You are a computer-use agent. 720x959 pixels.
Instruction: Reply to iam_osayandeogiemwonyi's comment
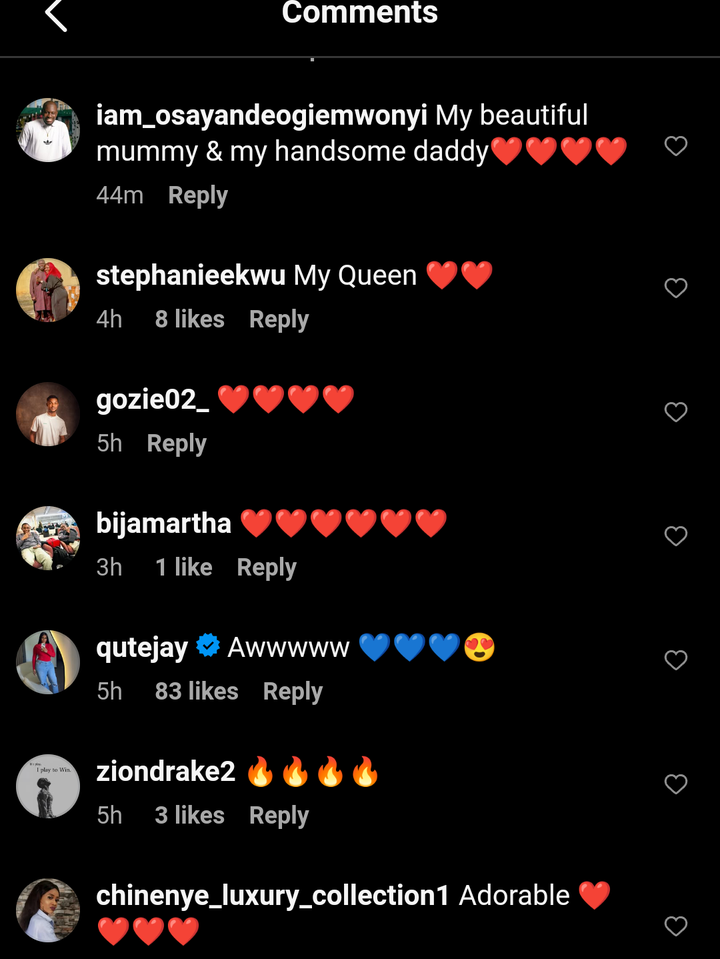[198, 195]
